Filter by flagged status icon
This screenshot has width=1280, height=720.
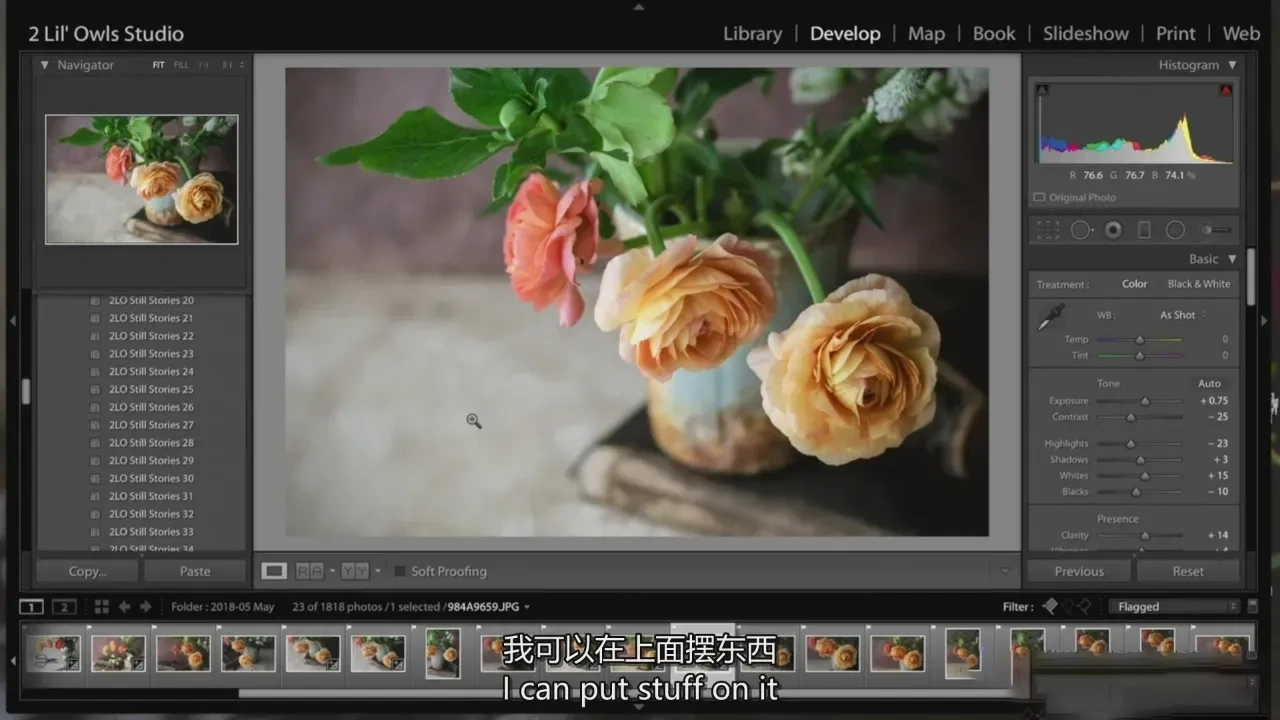pyautogui.click(x=1049, y=606)
